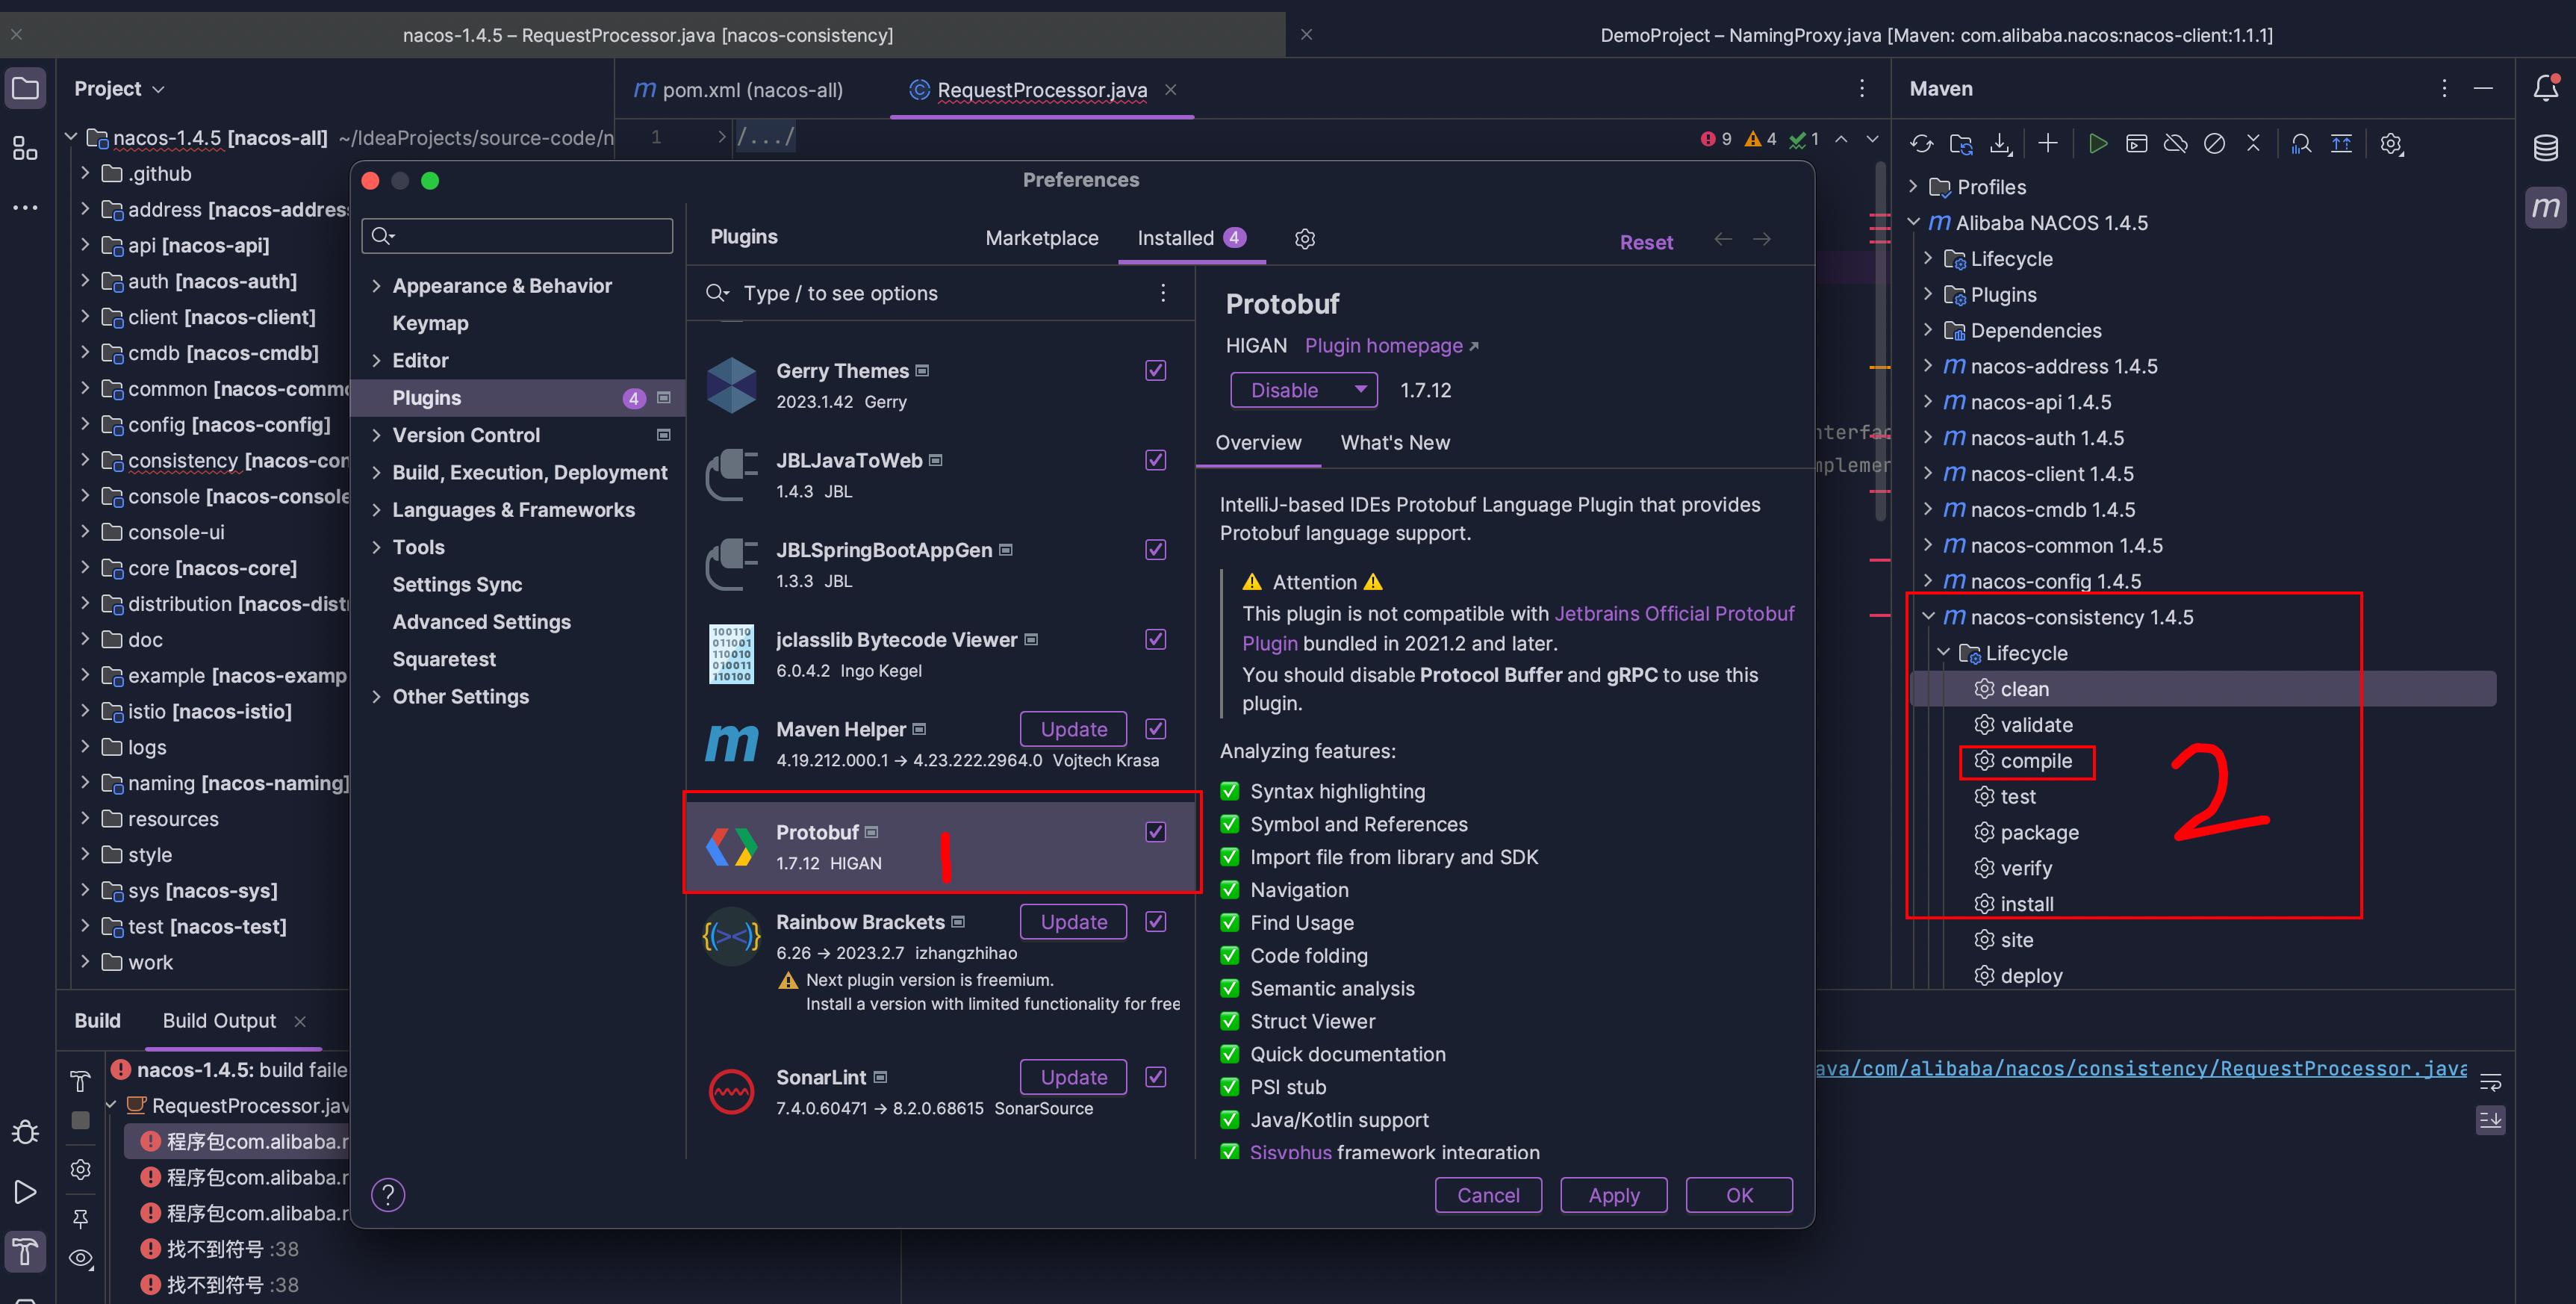Toggle Skip Tests Mode icon in Maven
The image size is (2576, 1304).
point(2215,144)
